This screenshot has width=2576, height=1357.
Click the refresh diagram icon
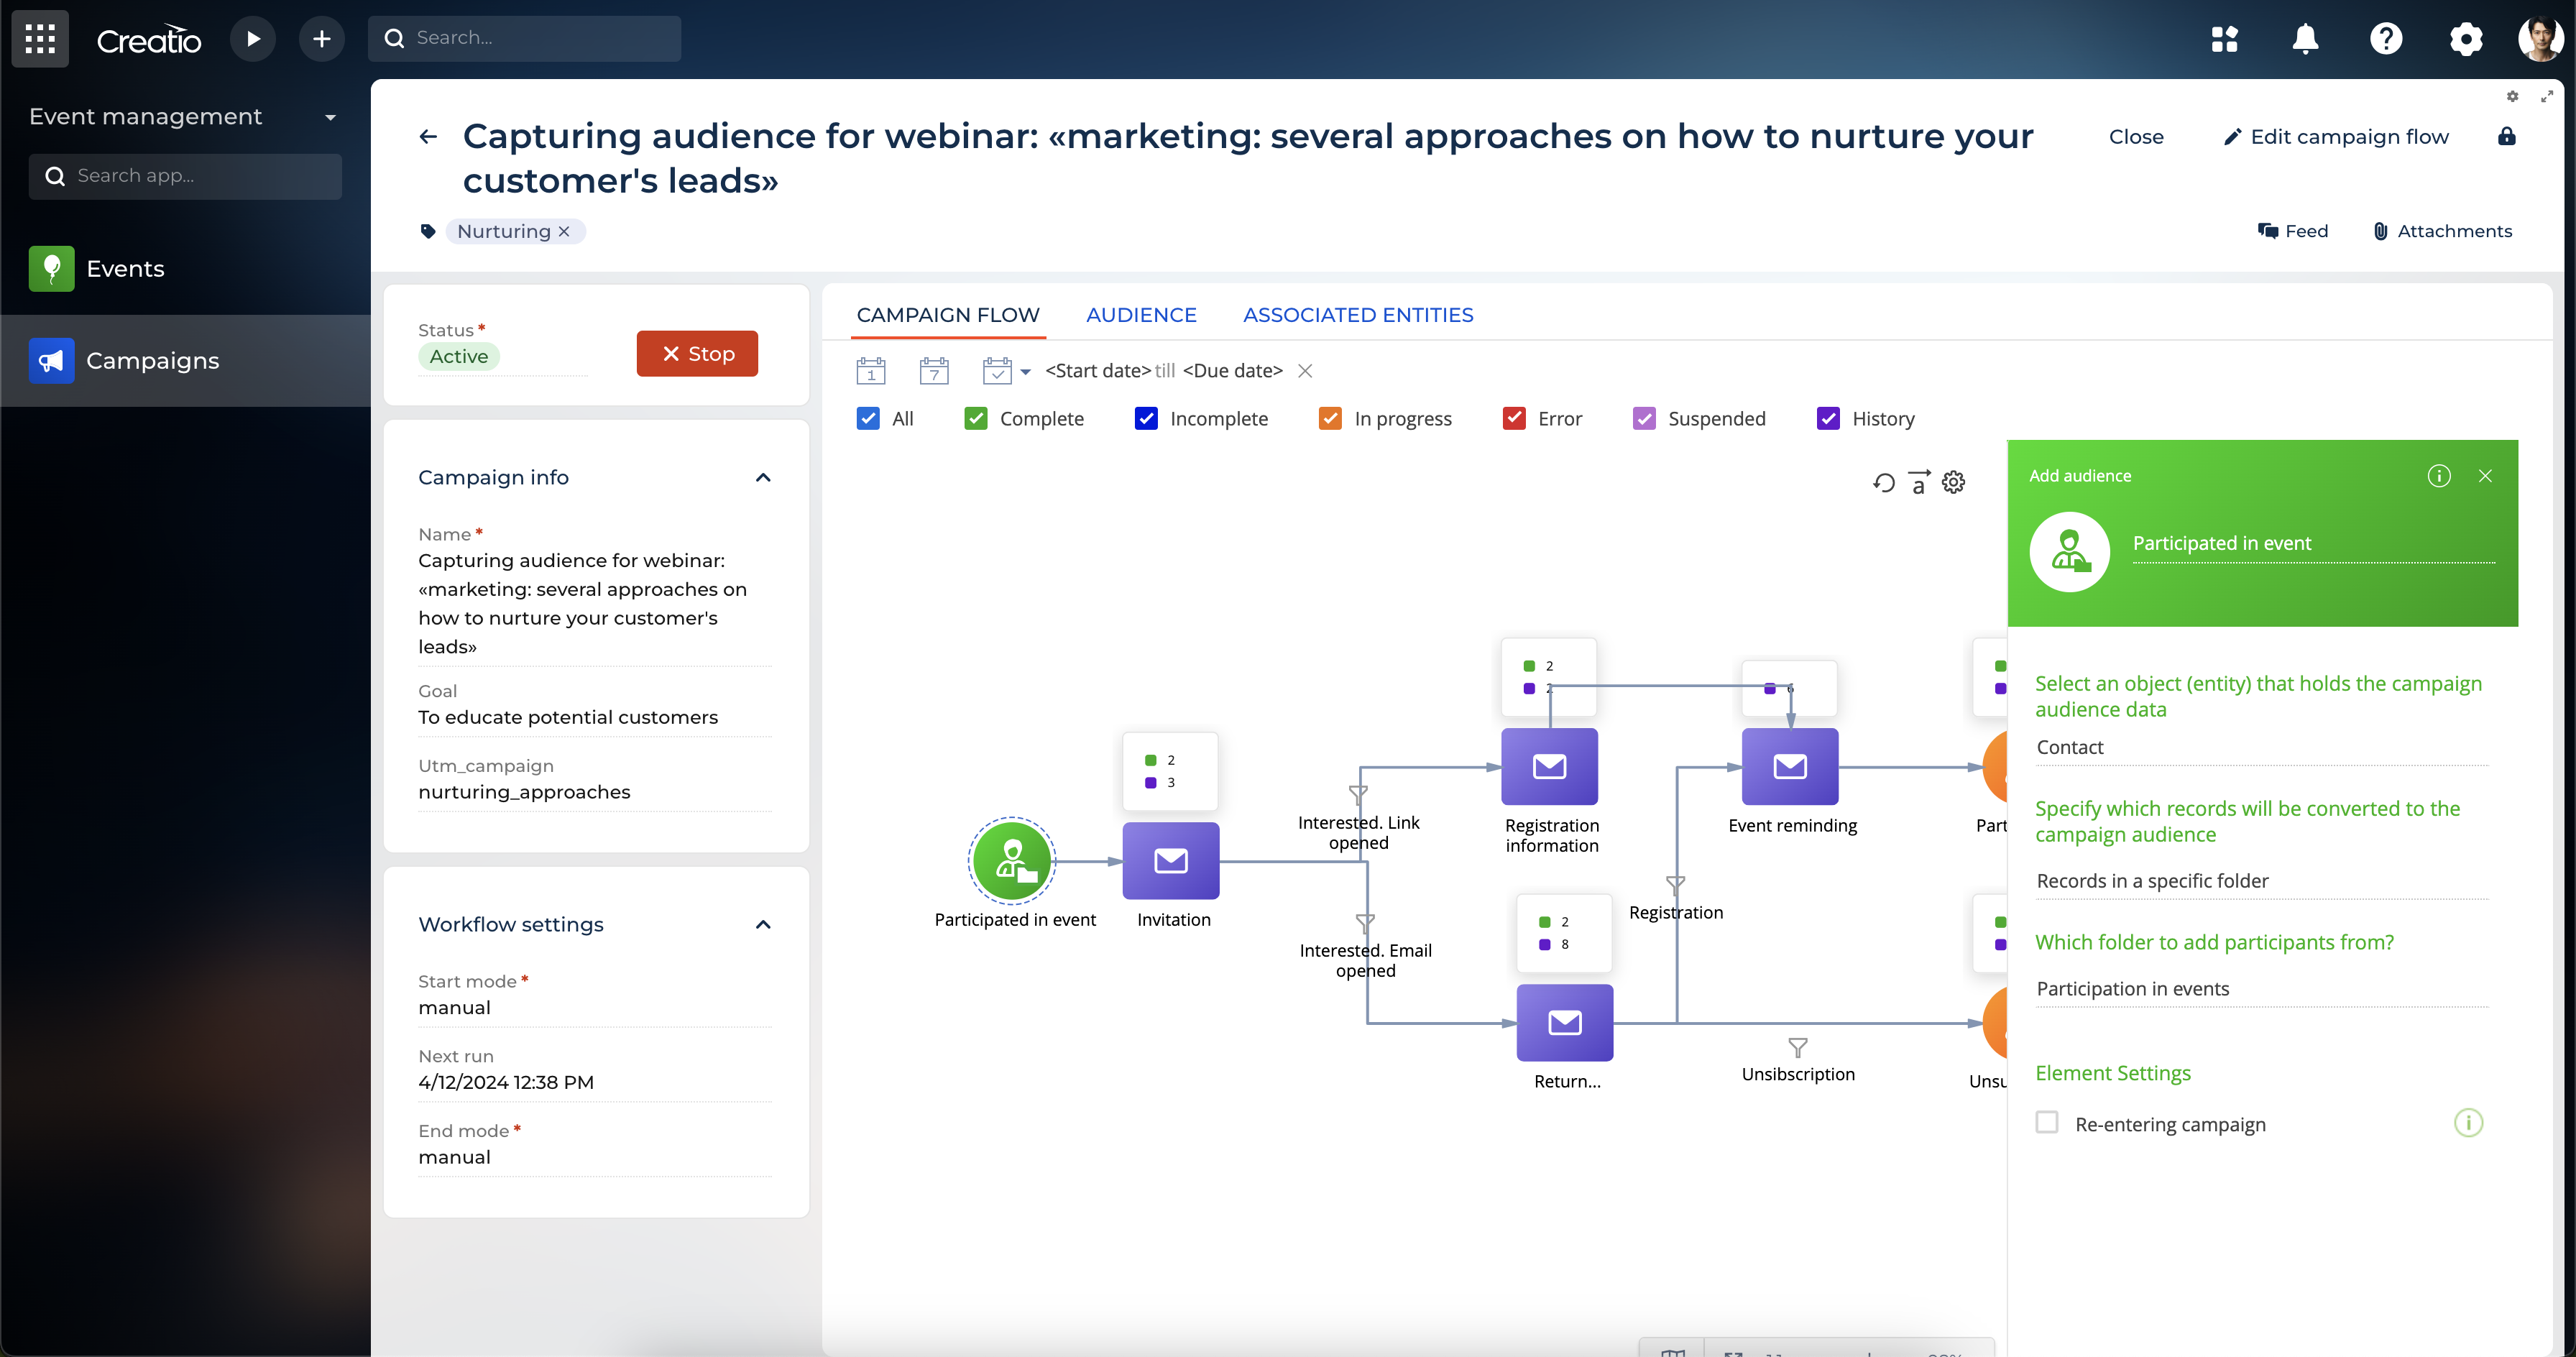coord(1884,483)
